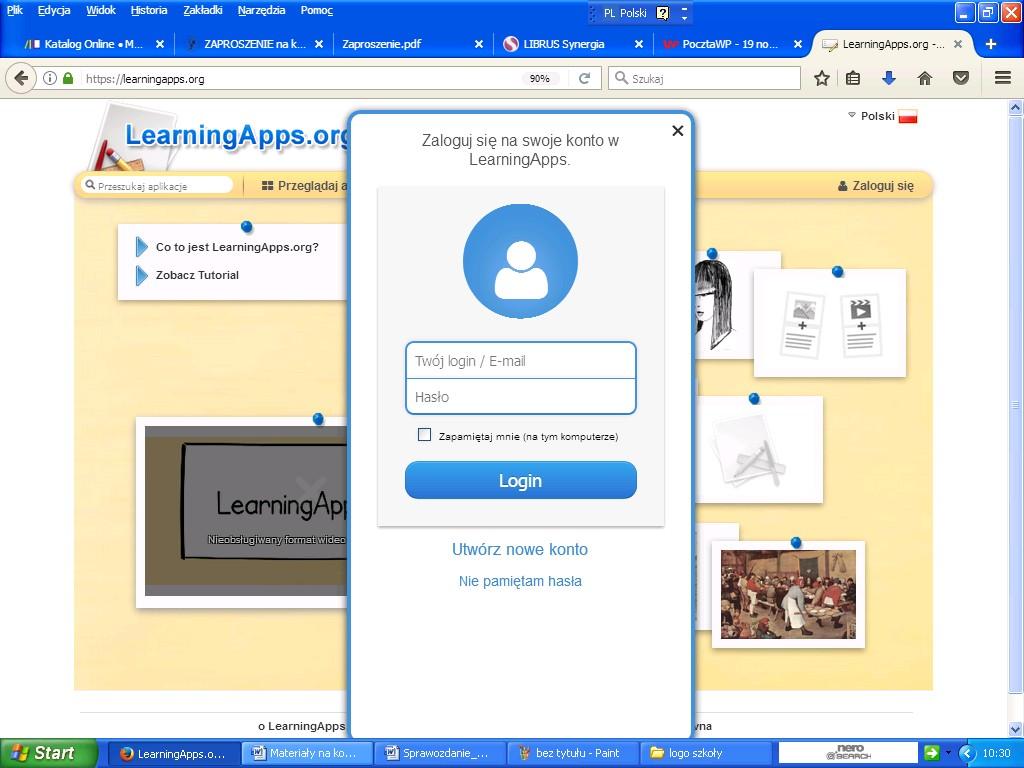
Task: Bookmark this page with the star icon
Action: pos(822,78)
